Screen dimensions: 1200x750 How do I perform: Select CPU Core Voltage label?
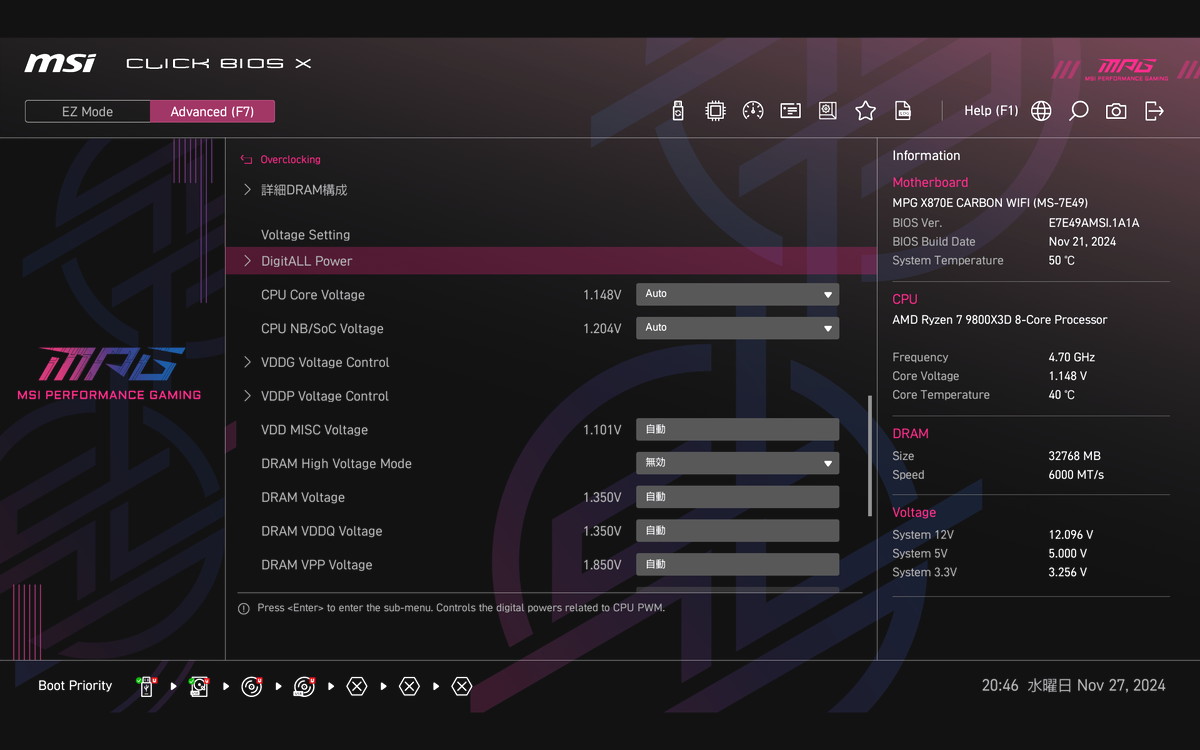tap(313, 295)
